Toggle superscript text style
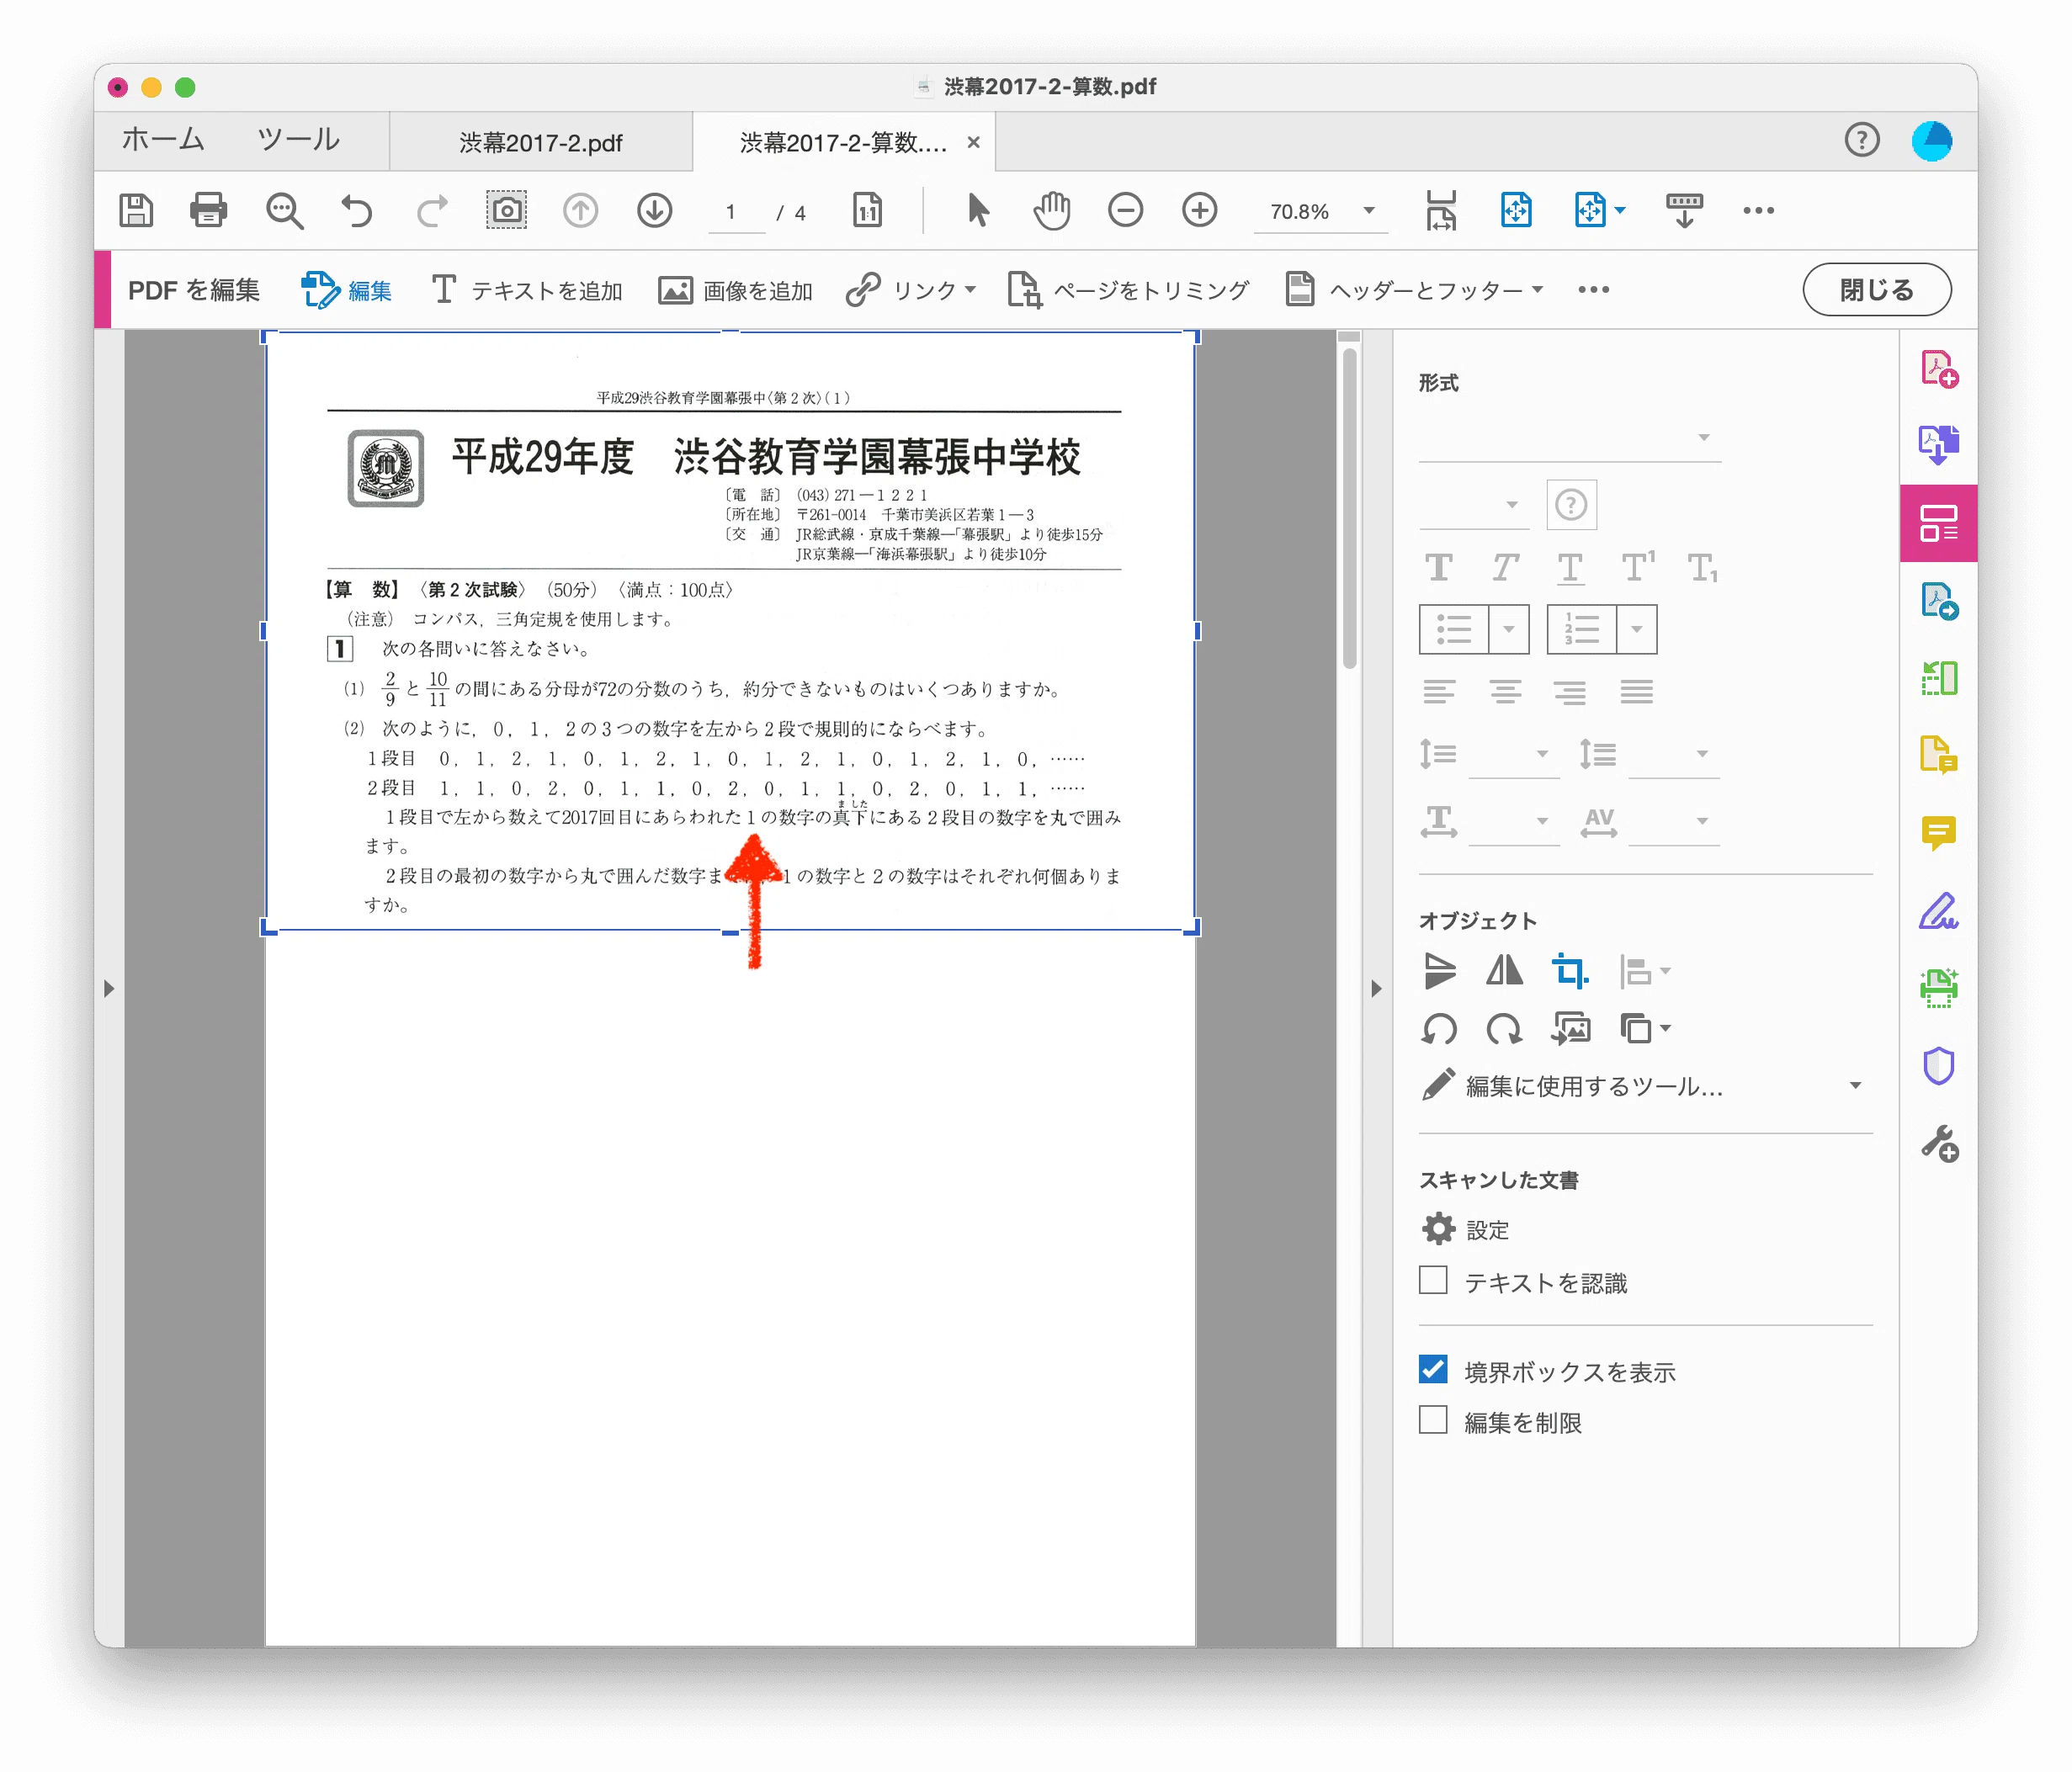The height and width of the screenshot is (1772, 2072). (1638, 567)
